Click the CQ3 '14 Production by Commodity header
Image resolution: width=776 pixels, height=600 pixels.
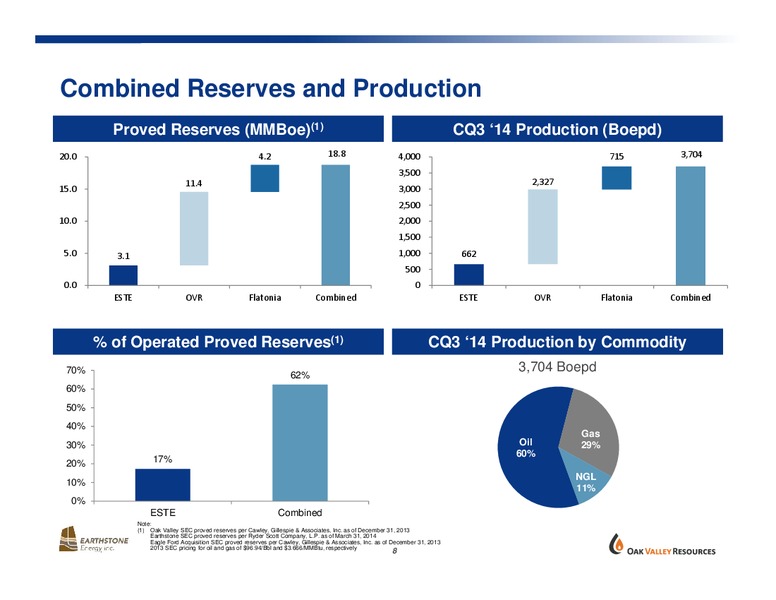point(557,342)
